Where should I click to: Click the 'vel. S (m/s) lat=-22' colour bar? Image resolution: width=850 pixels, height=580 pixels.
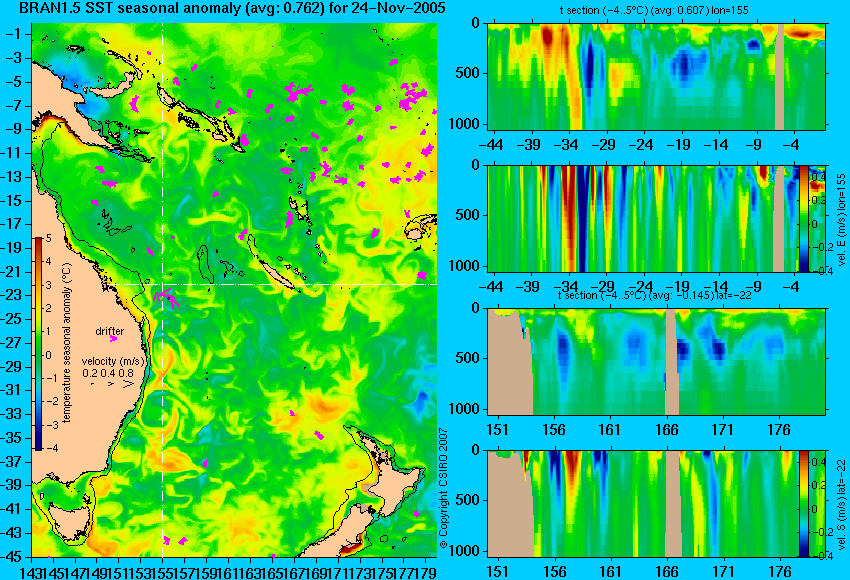pyautogui.click(x=803, y=504)
